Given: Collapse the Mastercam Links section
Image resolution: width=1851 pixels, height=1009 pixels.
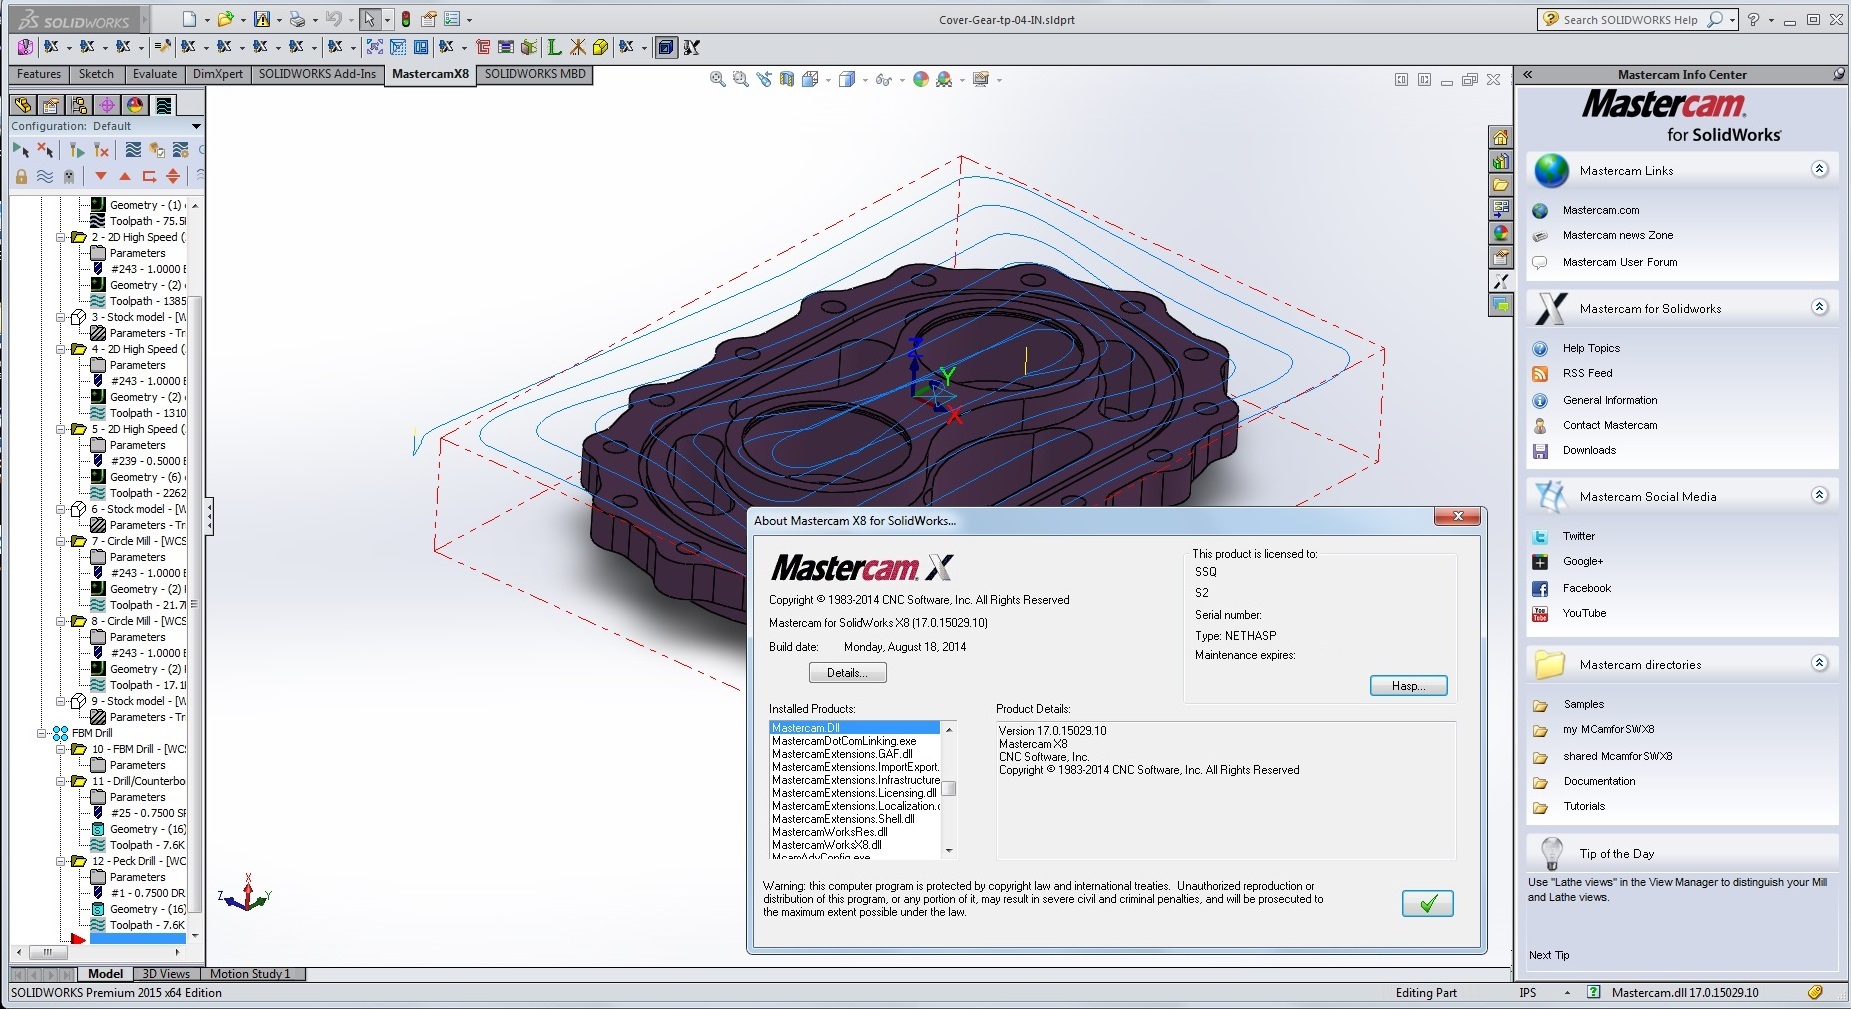Looking at the screenshot, I should tap(1820, 169).
